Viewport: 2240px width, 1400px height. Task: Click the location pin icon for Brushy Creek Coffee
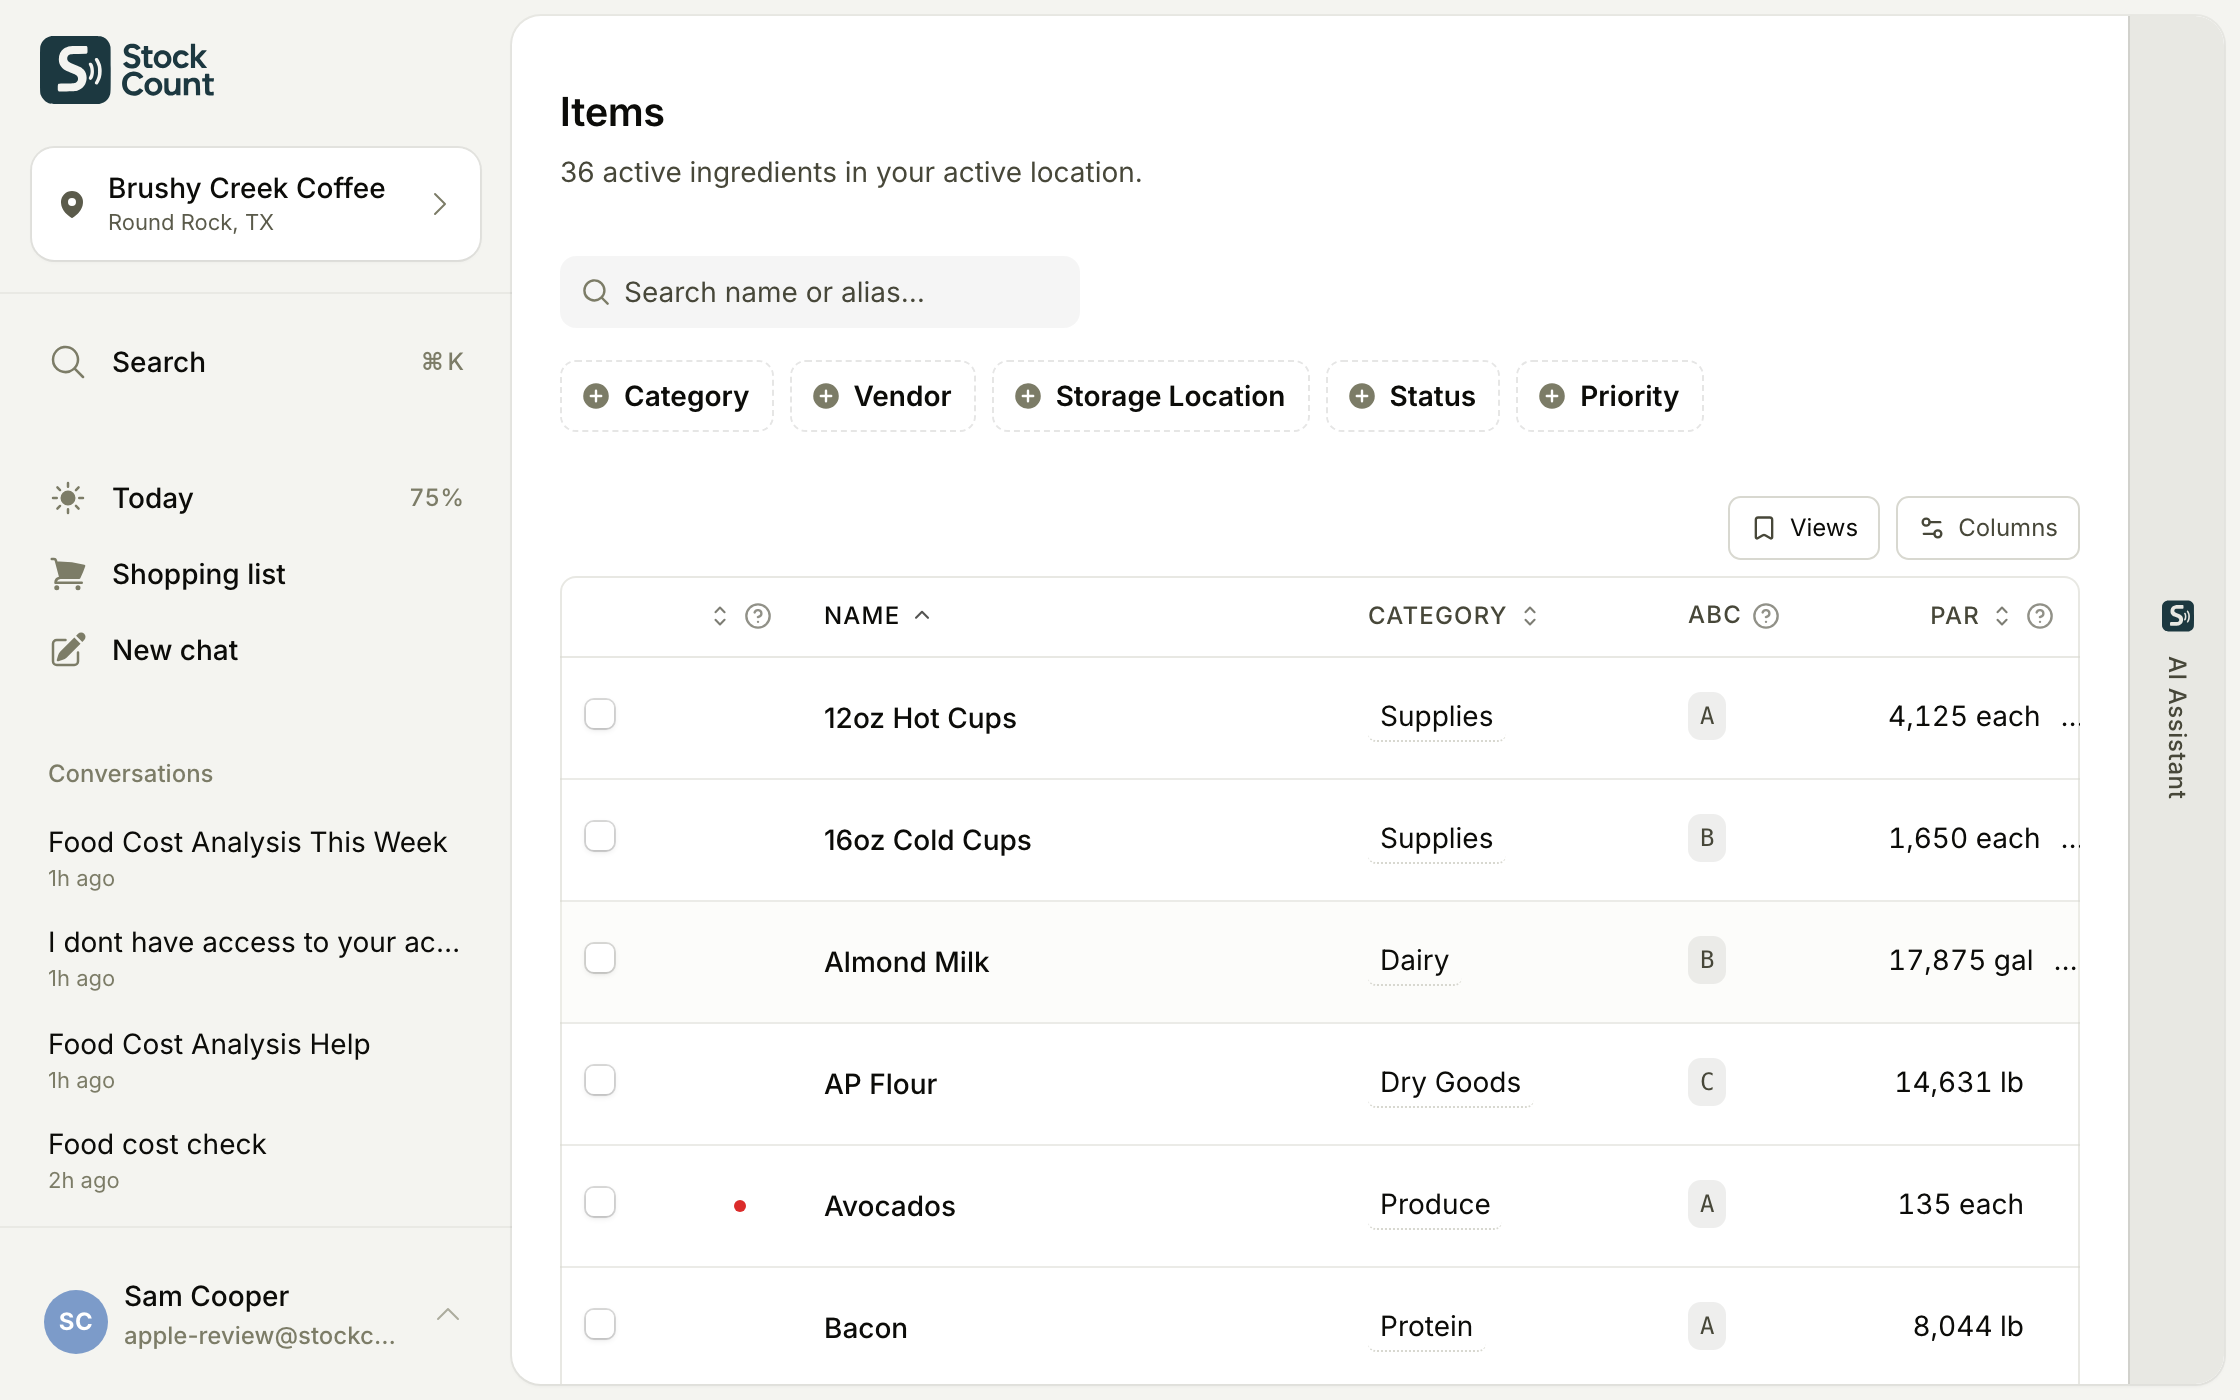[x=71, y=204]
